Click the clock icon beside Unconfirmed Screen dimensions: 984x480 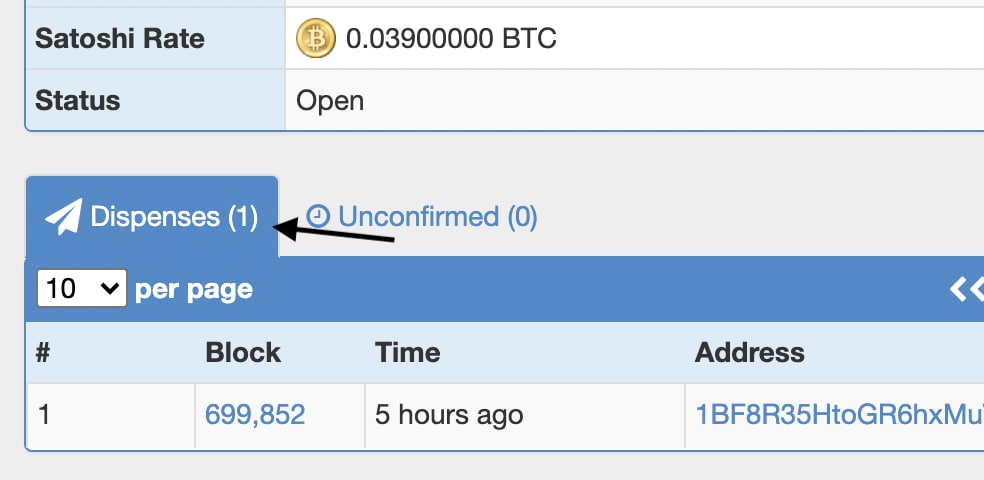point(318,216)
